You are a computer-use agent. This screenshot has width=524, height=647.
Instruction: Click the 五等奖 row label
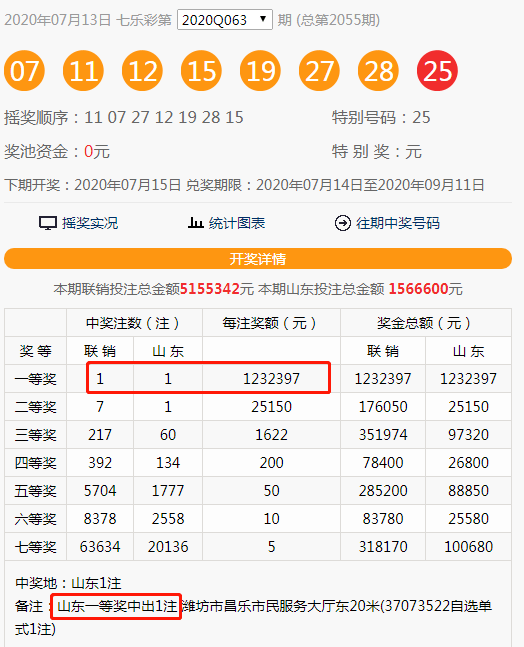click(35, 491)
